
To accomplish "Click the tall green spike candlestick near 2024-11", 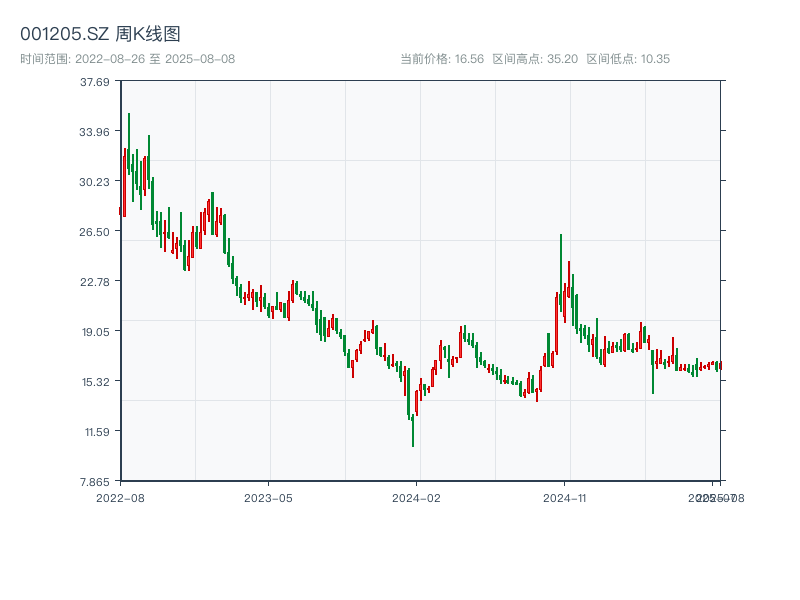I will pos(561,273).
